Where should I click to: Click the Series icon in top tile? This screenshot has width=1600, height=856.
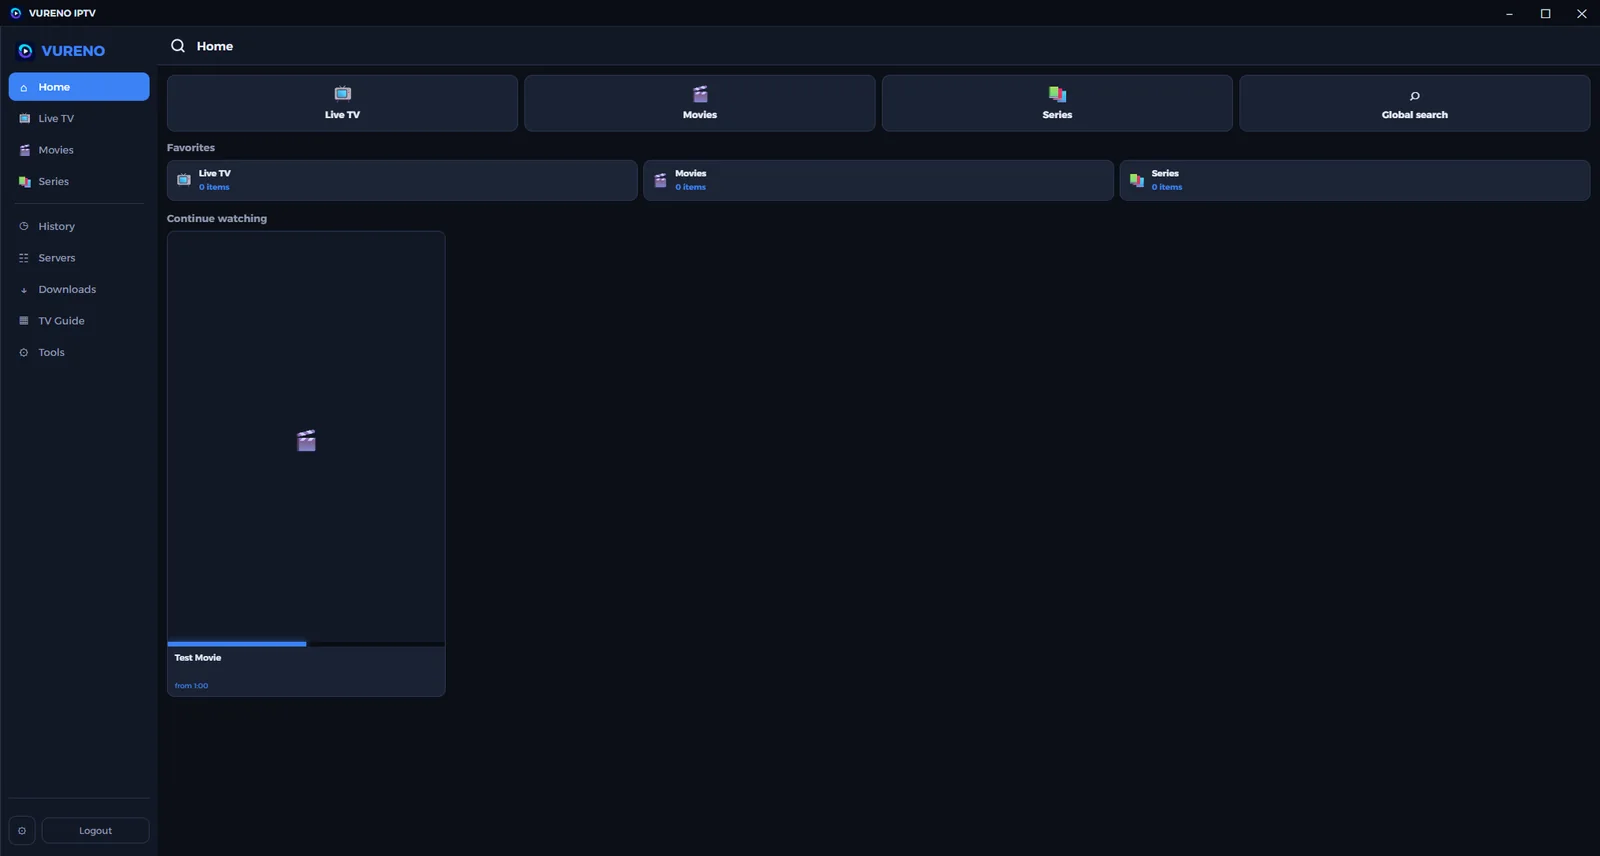1057,94
